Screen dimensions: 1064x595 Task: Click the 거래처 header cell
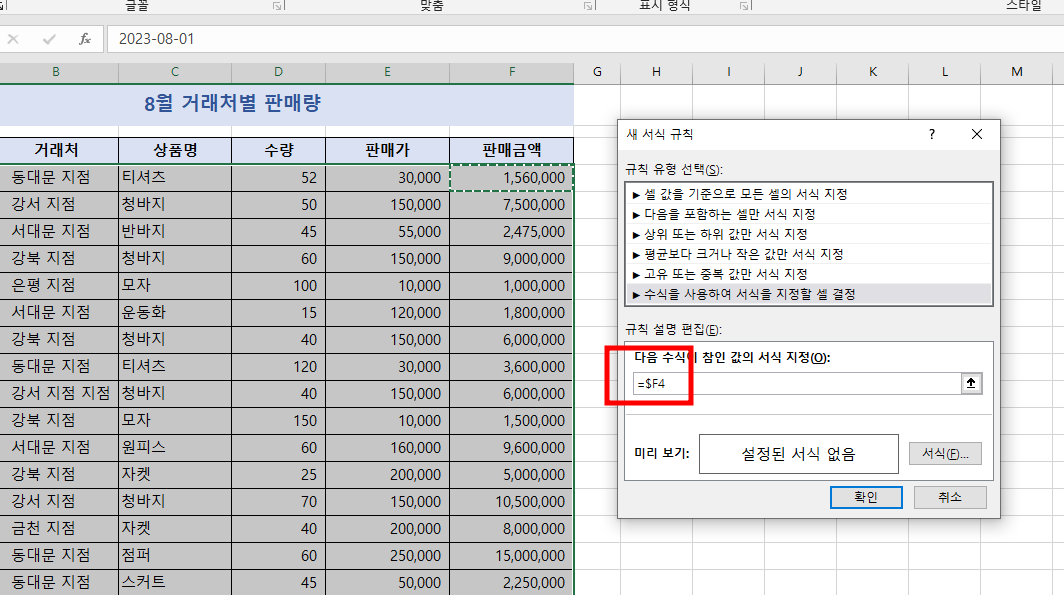pos(59,151)
